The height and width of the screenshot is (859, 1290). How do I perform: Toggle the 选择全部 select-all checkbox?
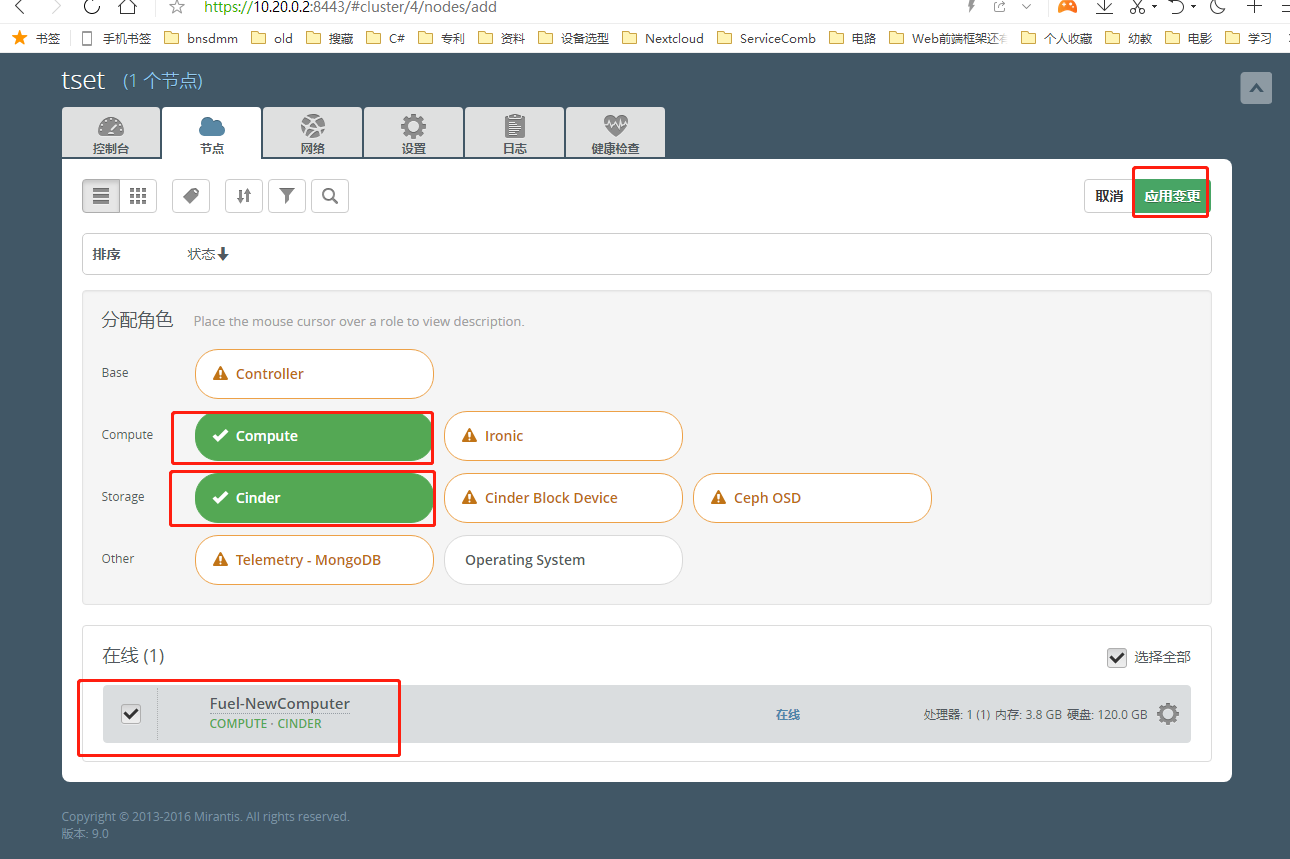point(1117,657)
